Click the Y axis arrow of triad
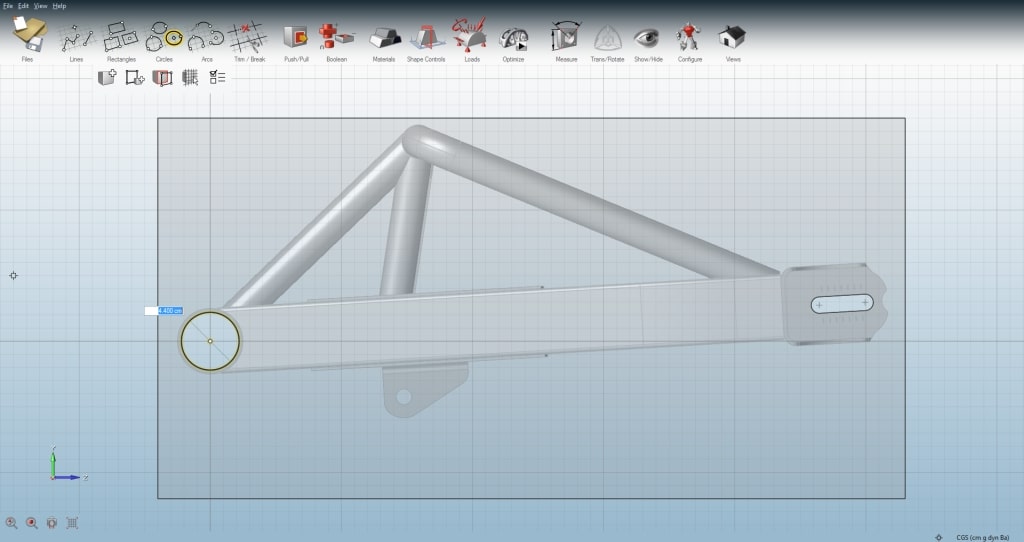 (x=53, y=462)
